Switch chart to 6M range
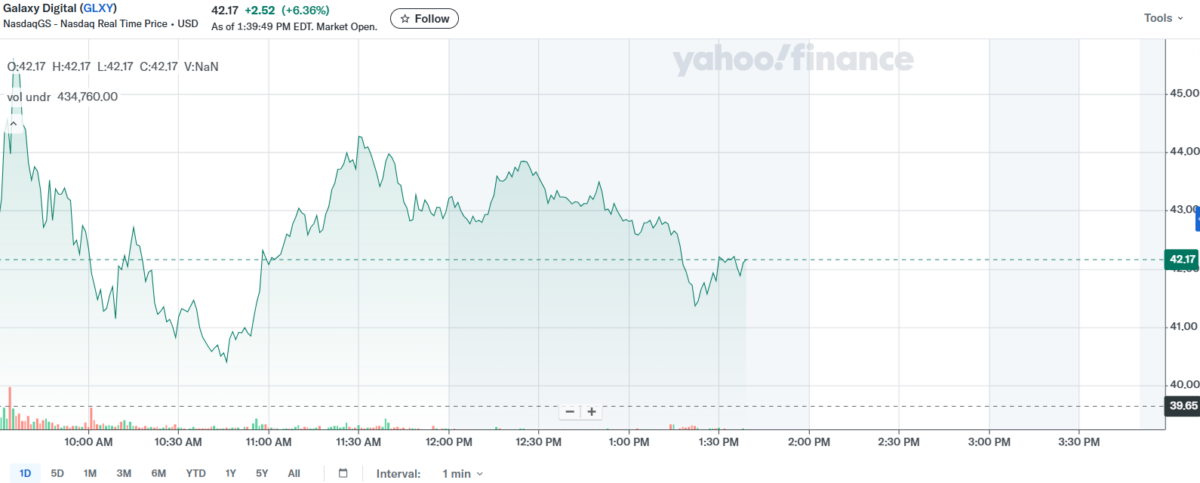 [x=158, y=473]
